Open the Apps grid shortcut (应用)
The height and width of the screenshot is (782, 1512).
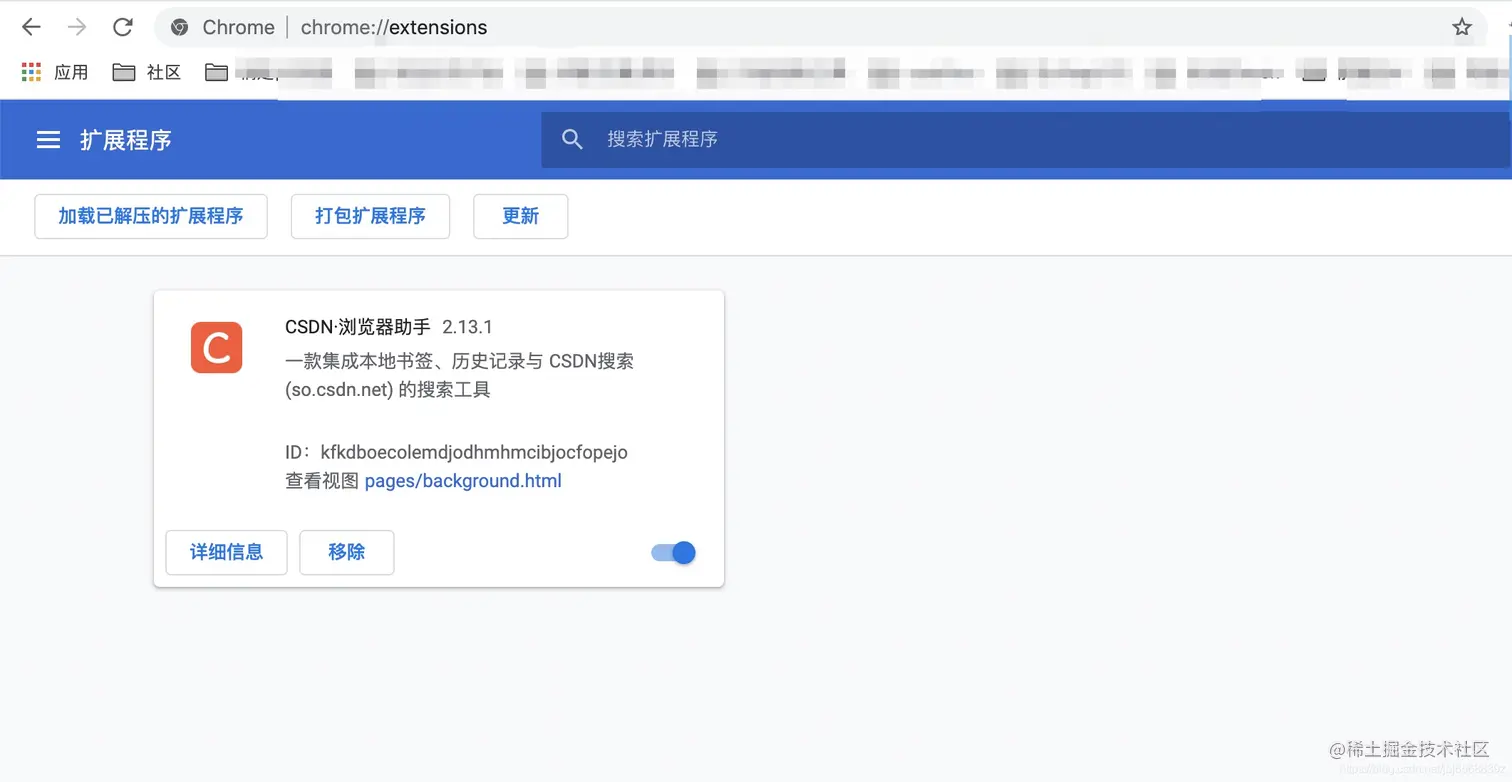(x=55, y=72)
